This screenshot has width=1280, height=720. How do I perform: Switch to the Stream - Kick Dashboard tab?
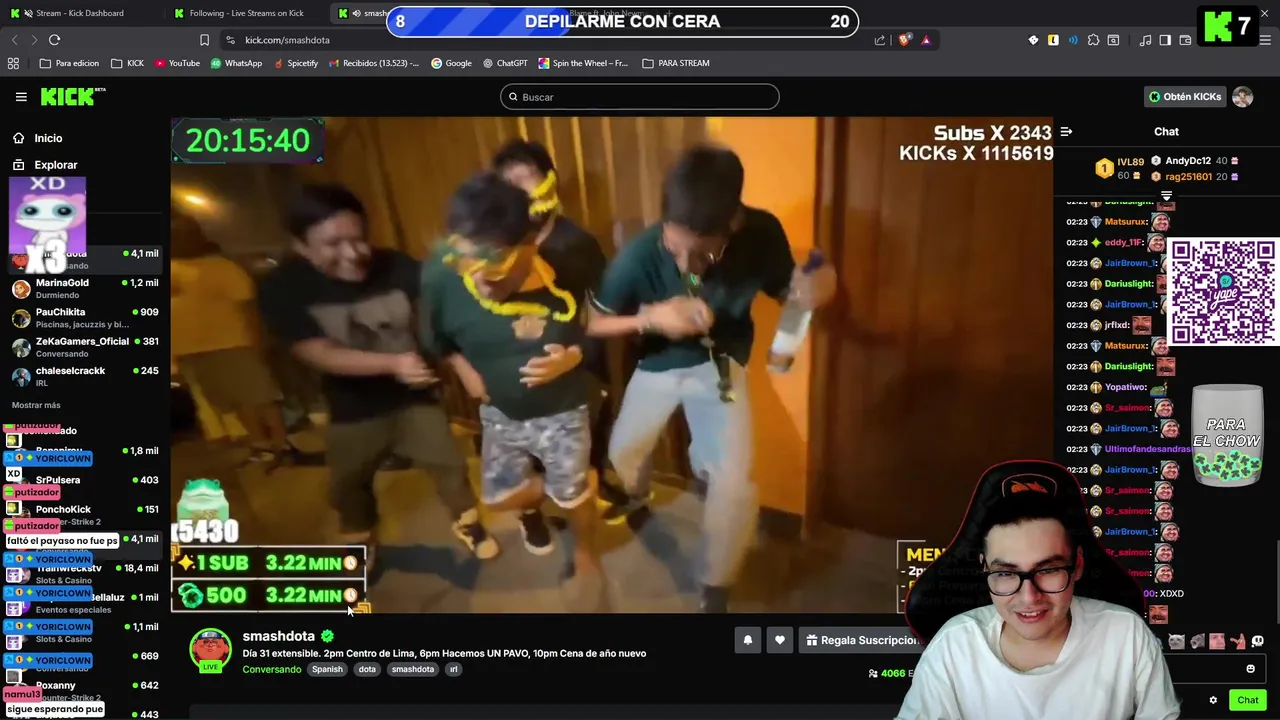[80, 13]
